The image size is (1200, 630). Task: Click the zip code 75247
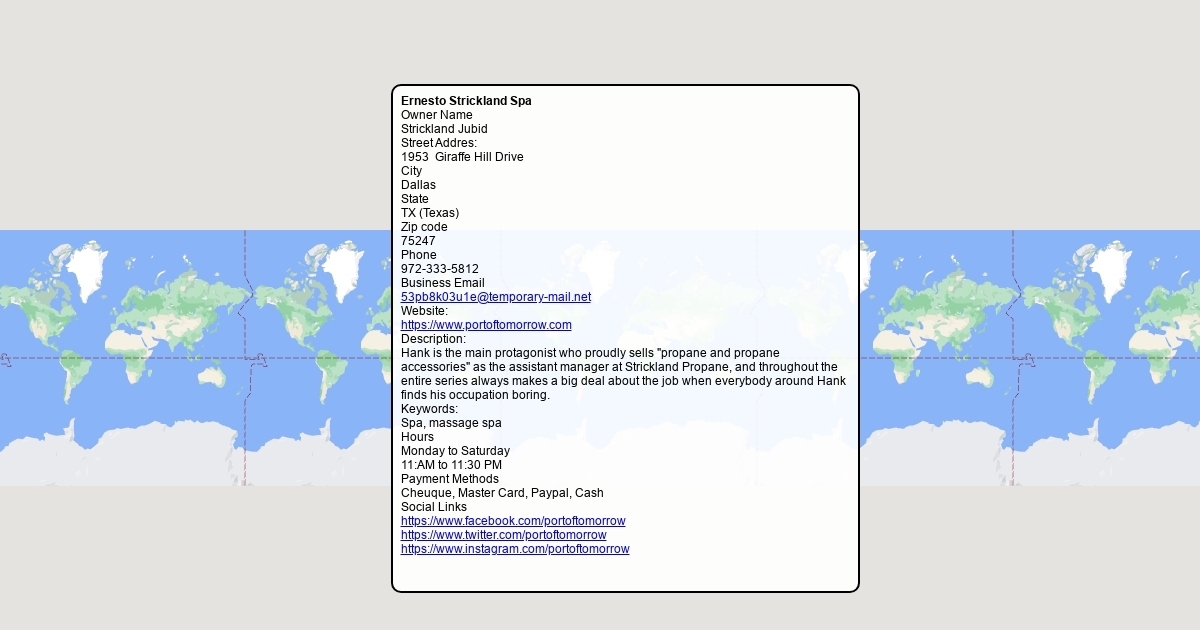click(x=418, y=241)
